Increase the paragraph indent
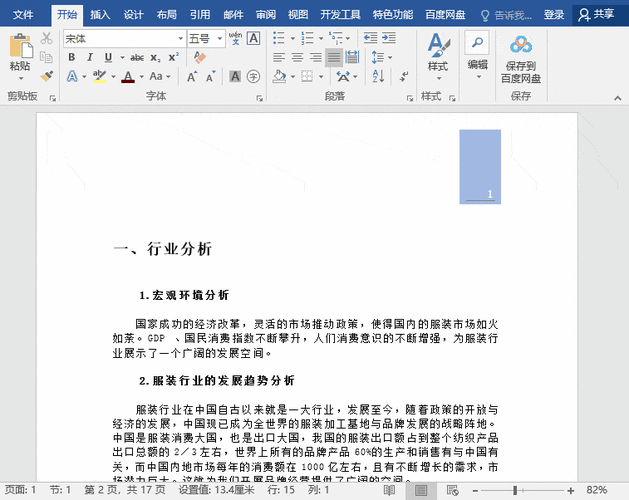The height and width of the screenshot is (500, 629). (x=389, y=39)
